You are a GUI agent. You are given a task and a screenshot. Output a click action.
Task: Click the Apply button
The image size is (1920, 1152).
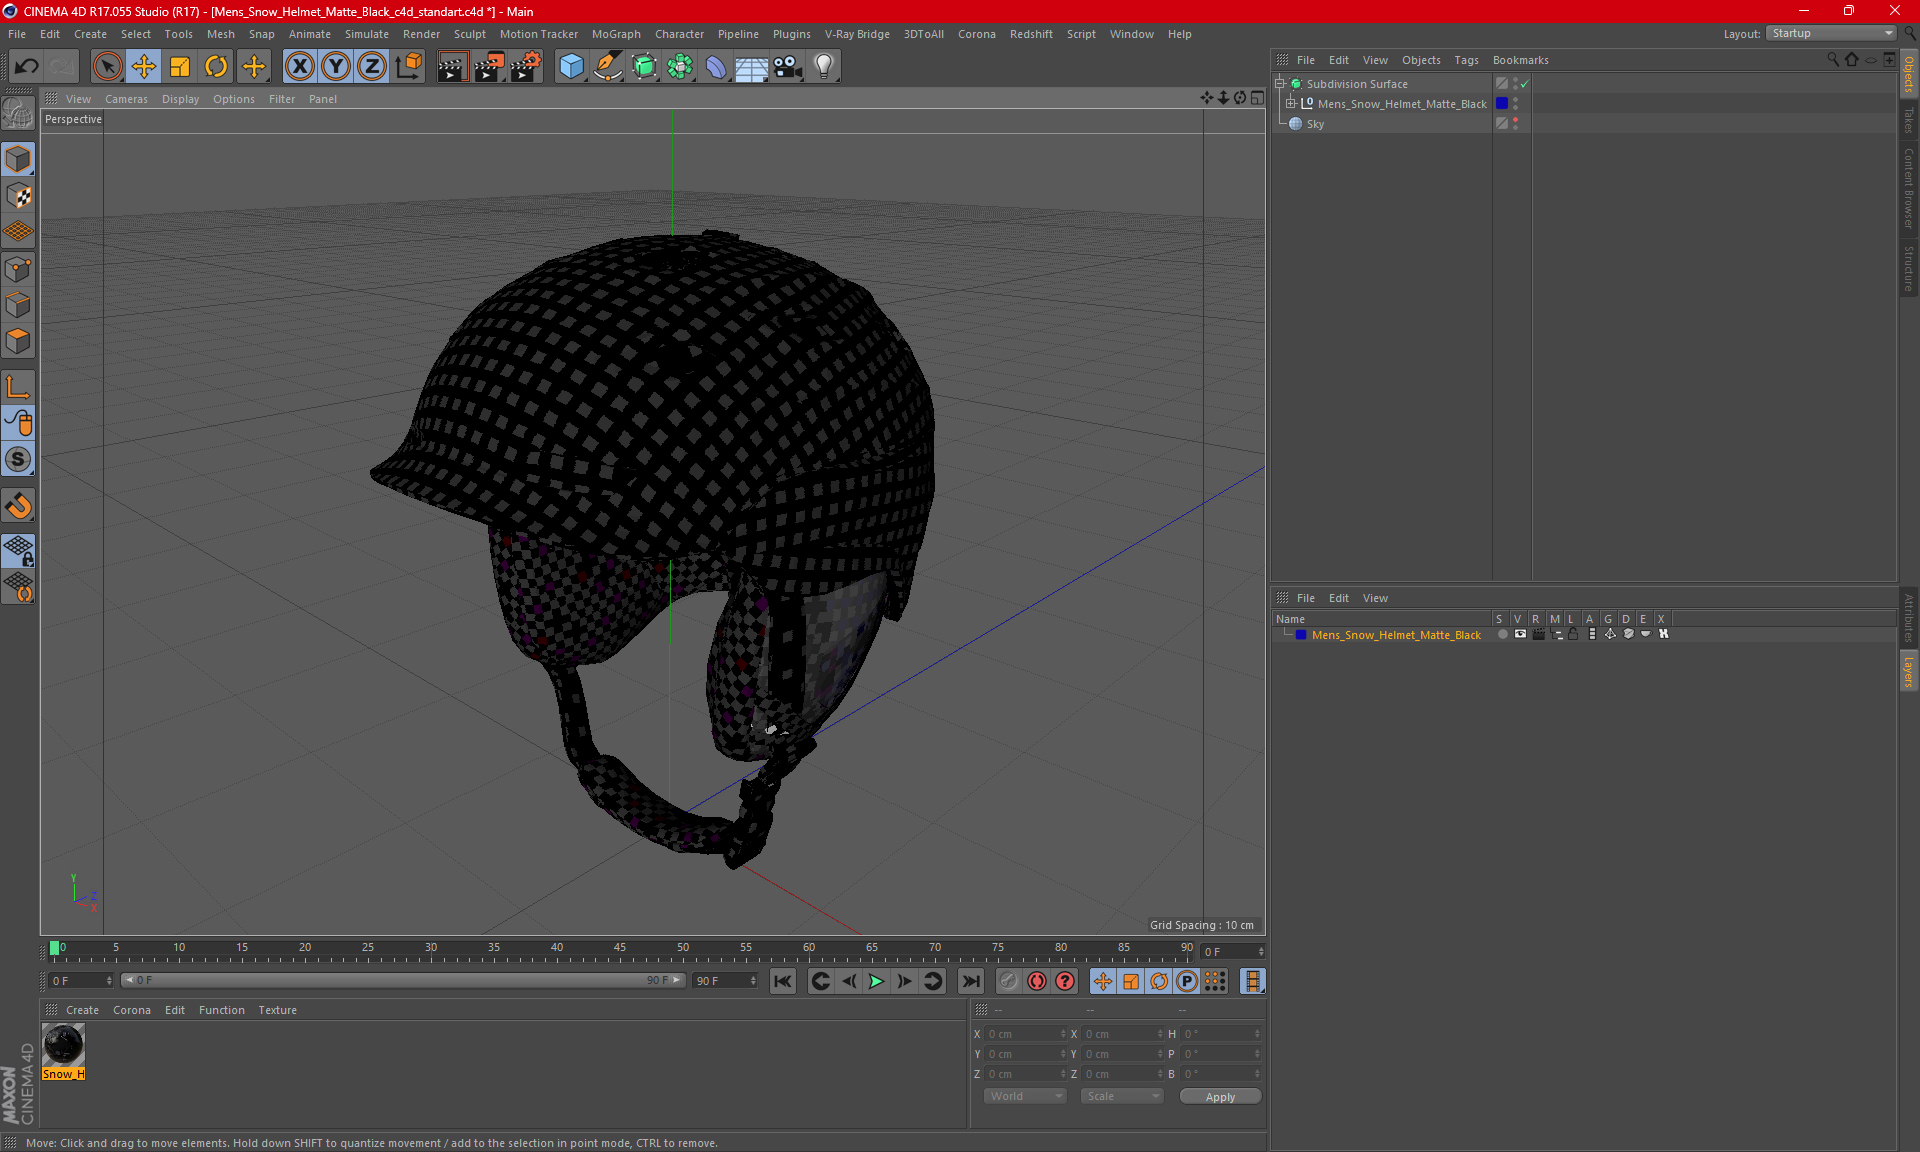point(1220,1097)
